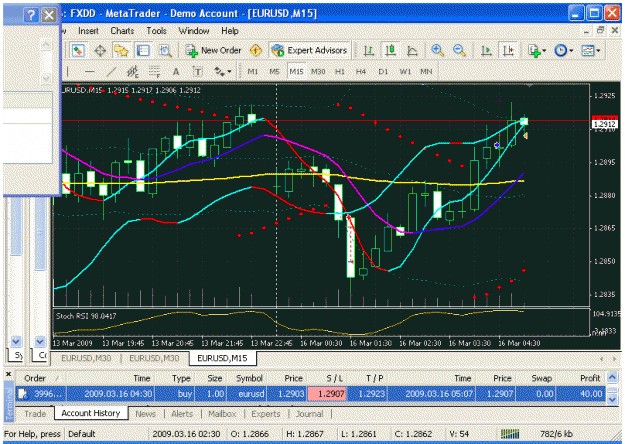Select the equidistant channel tool

(133, 72)
